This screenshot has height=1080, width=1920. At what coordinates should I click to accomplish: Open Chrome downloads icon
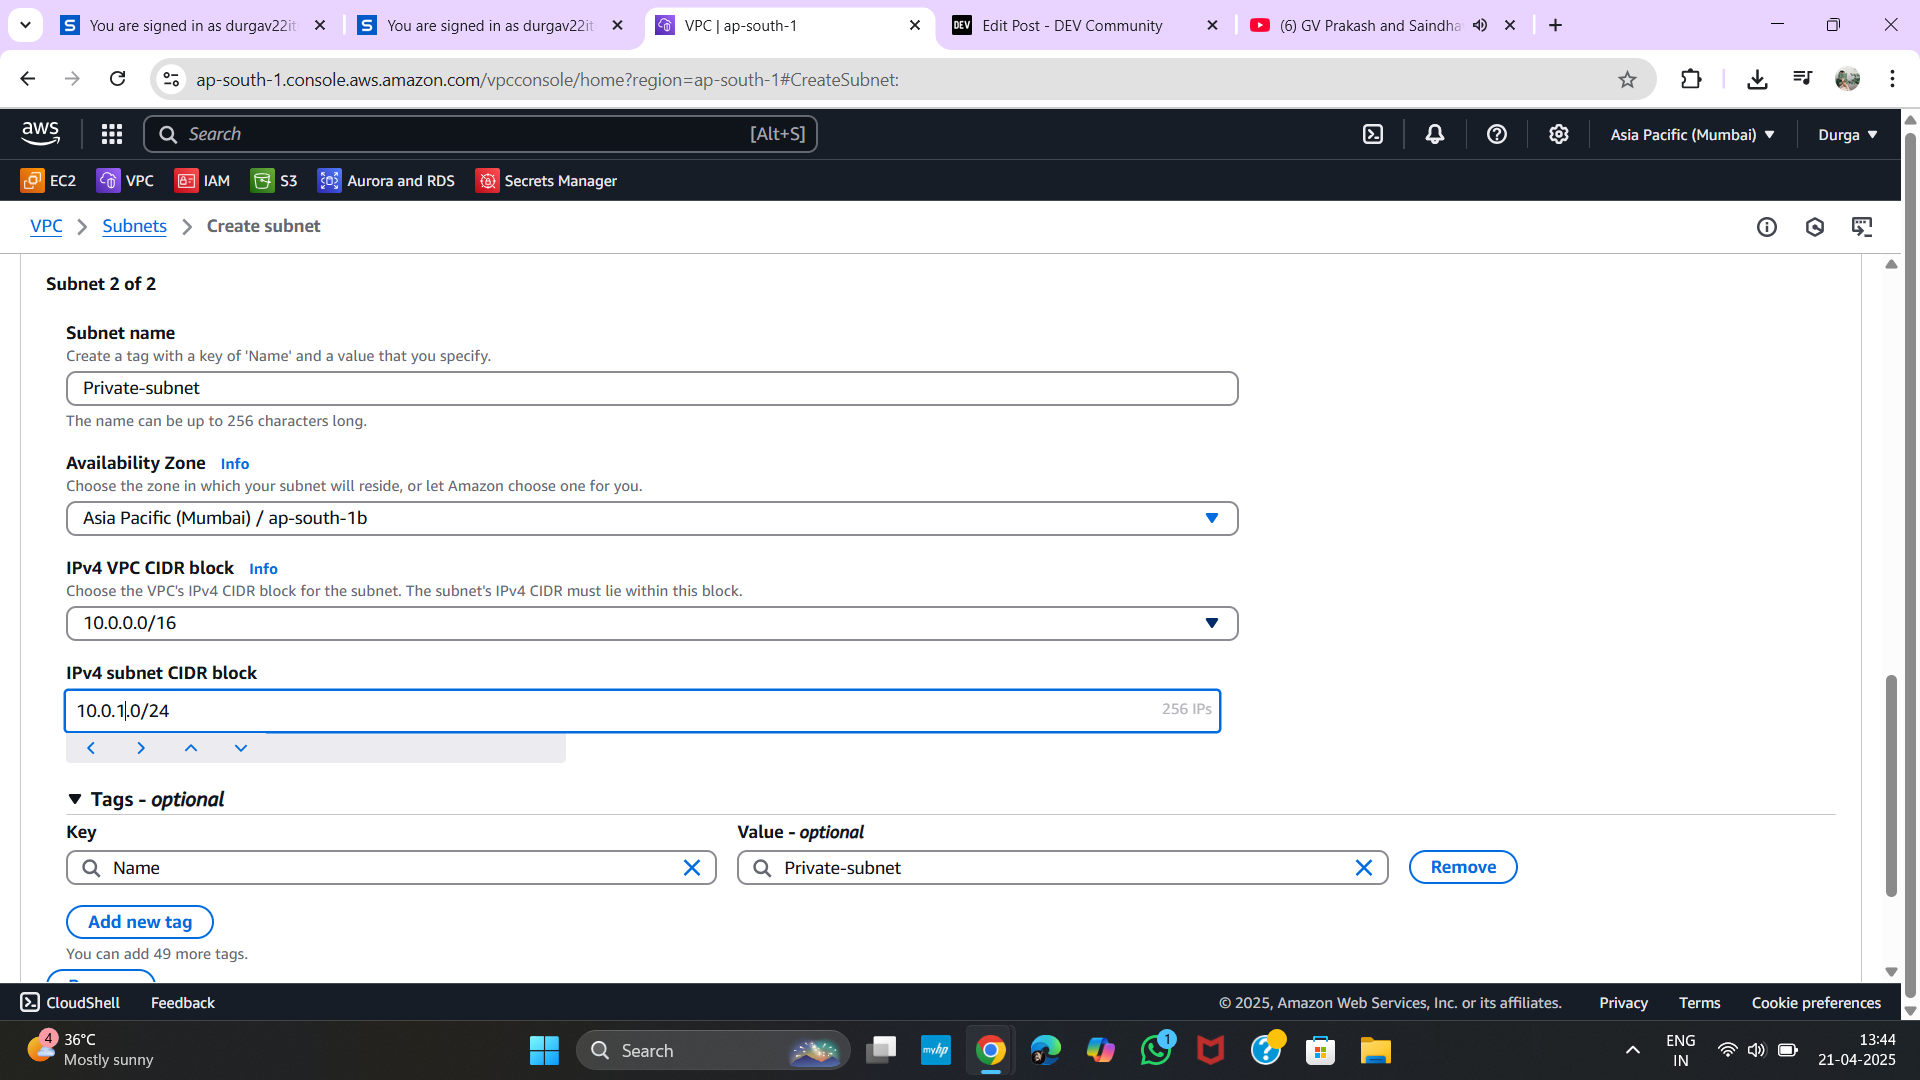pyautogui.click(x=1757, y=79)
